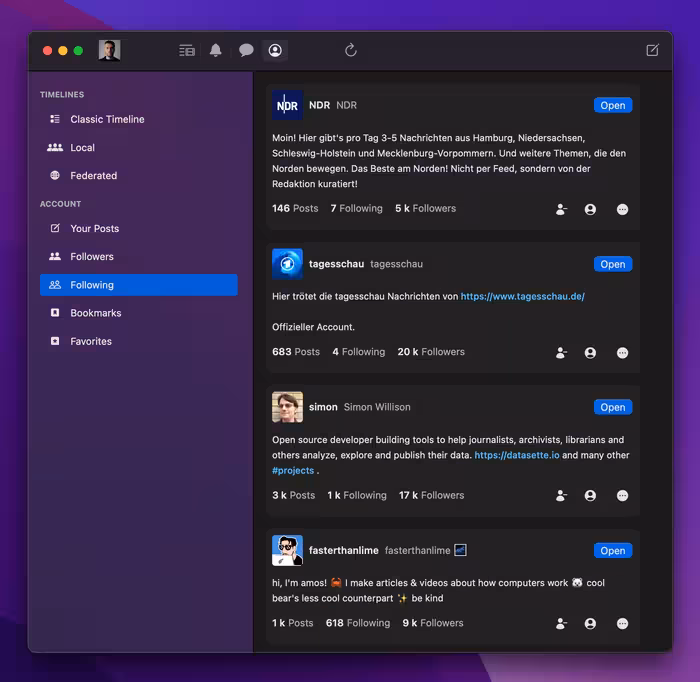Open Favorites in the sidebar
The image size is (700, 682).
click(x=138, y=341)
